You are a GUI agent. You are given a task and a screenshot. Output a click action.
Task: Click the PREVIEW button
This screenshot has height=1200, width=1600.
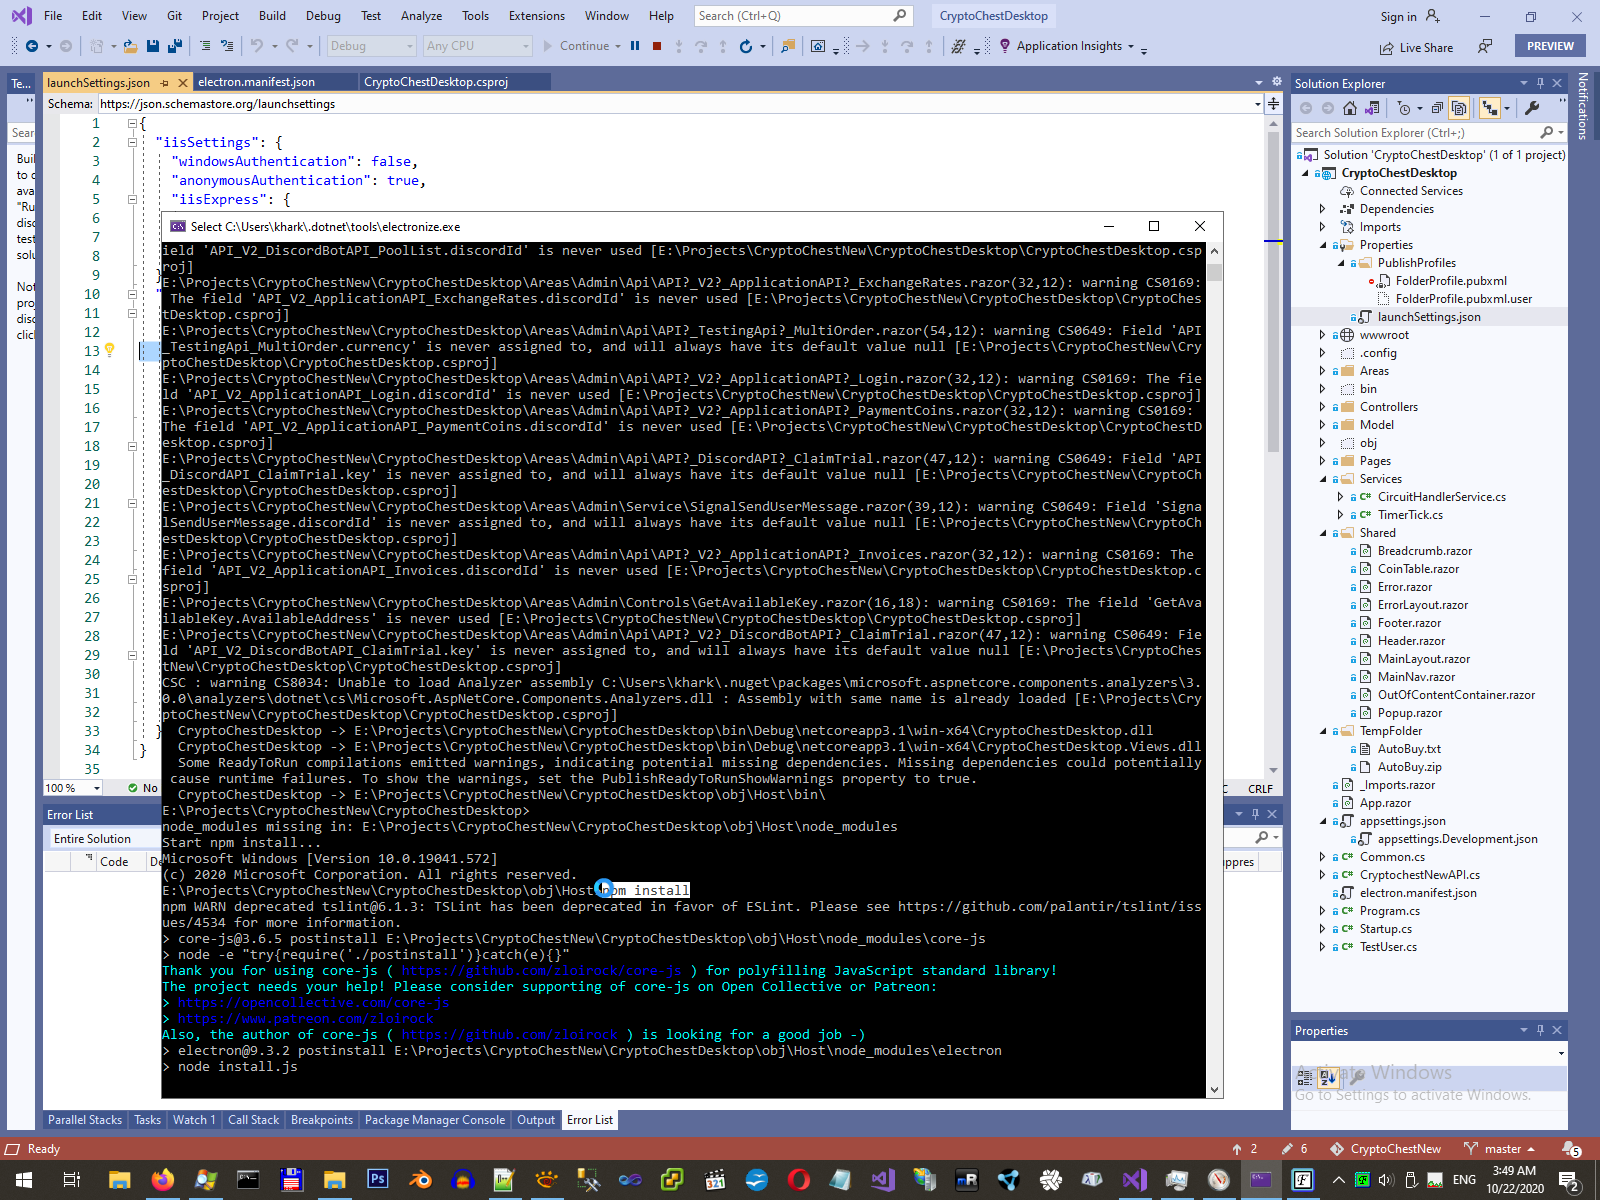click(x=1550, y=46)
